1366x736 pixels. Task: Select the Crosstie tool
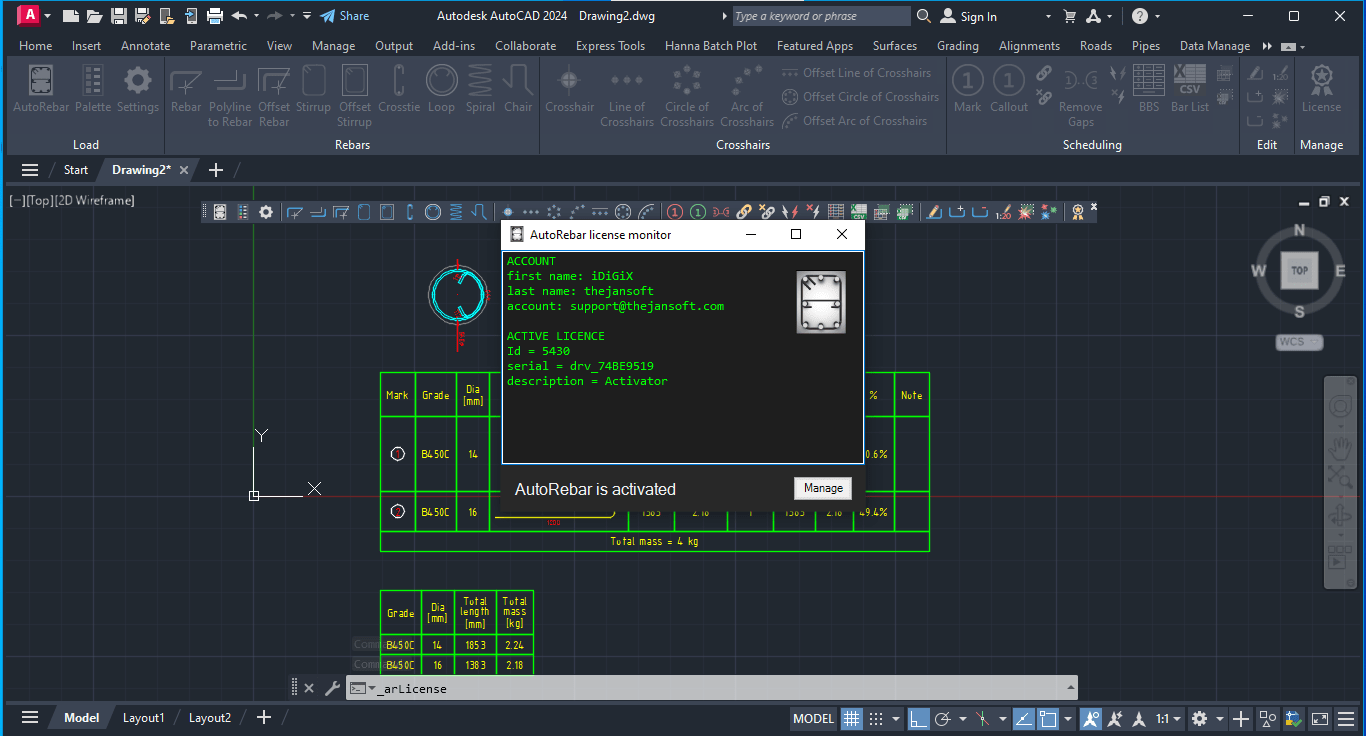click(399, 89)
